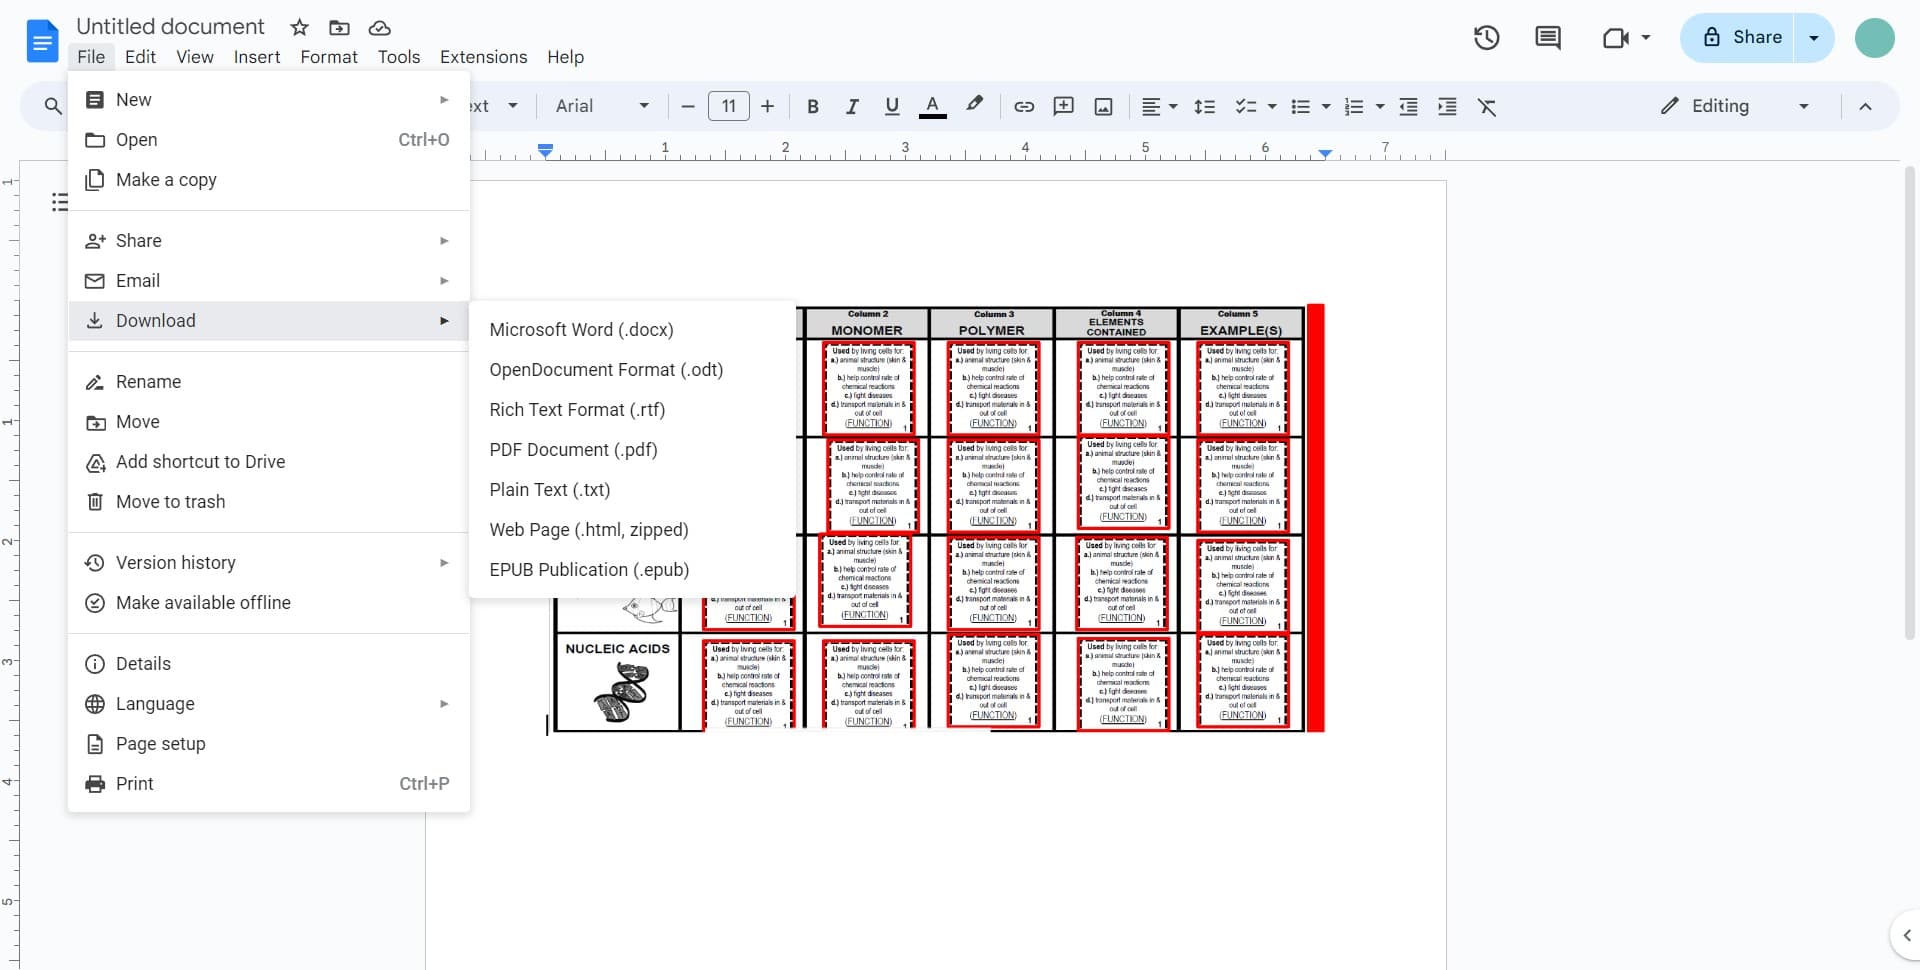Select PDF Document (.pdf) download option

tap(573, 450)
